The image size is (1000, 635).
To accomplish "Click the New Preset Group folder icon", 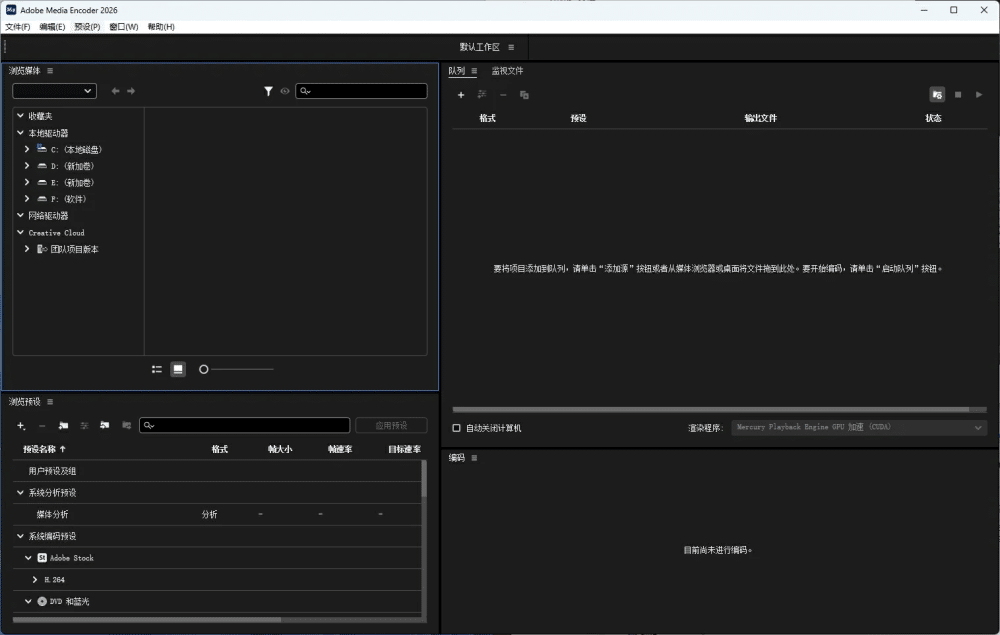I will (63, 425).
